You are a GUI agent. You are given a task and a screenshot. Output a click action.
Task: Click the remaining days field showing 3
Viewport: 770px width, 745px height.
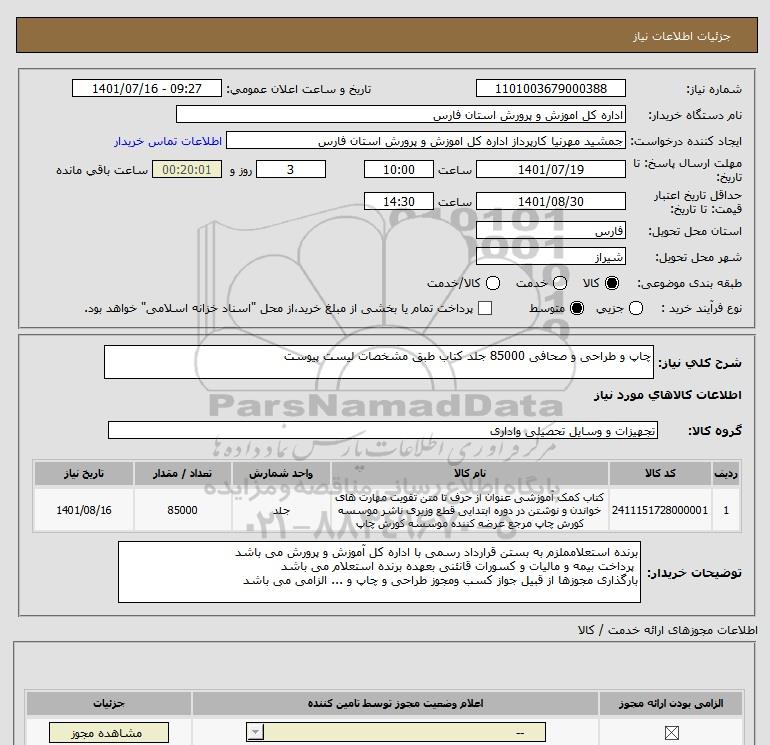[x=291, y=170]
